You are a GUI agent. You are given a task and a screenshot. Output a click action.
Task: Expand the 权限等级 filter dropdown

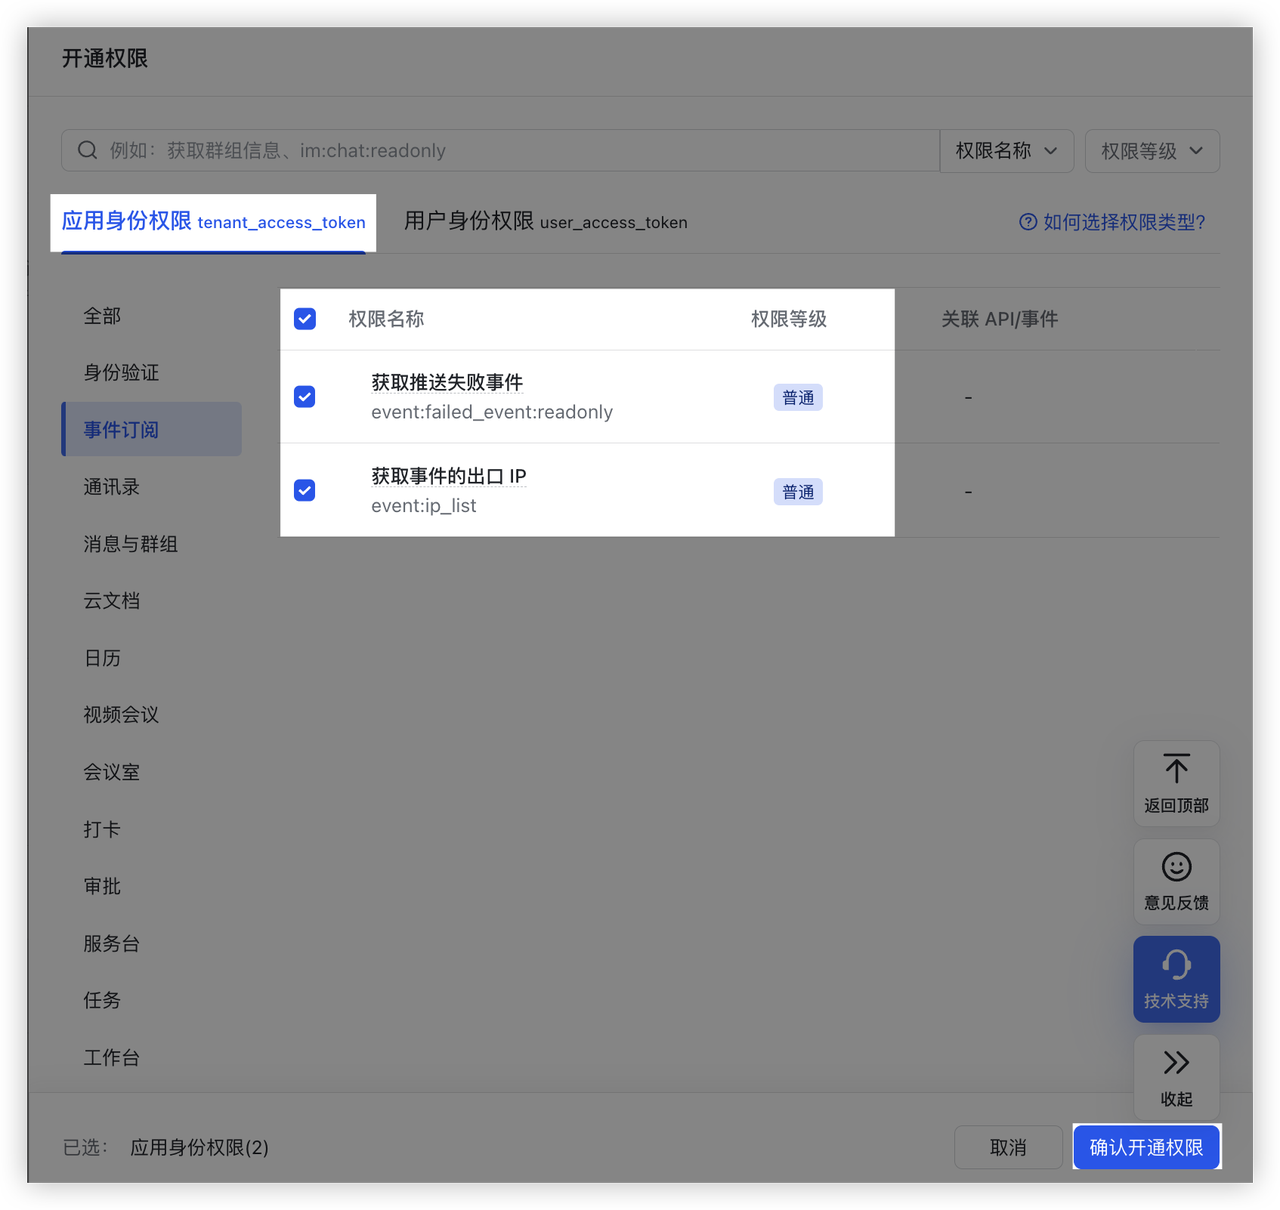(x=1152, y=151)
